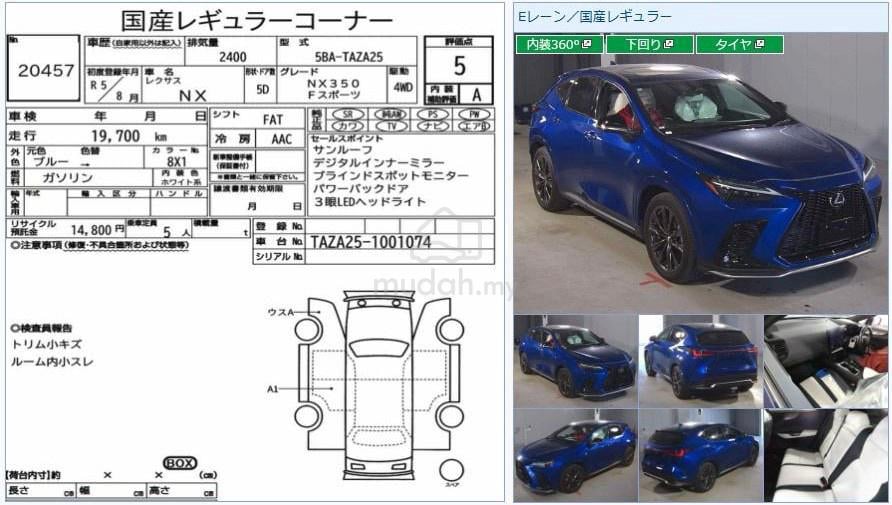Toggle the circled TV equipment marker
This screenshot has width=892, height=505.
coord(392,126)
